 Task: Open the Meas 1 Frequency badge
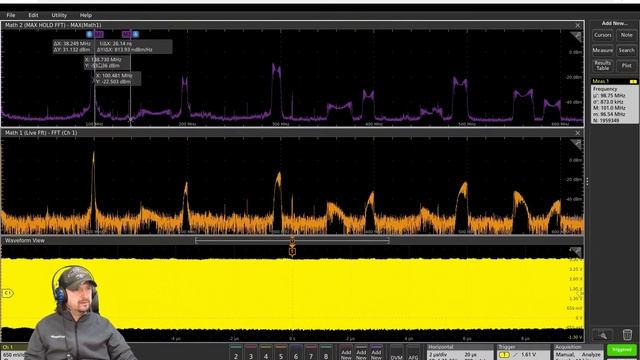click(615, 101)
